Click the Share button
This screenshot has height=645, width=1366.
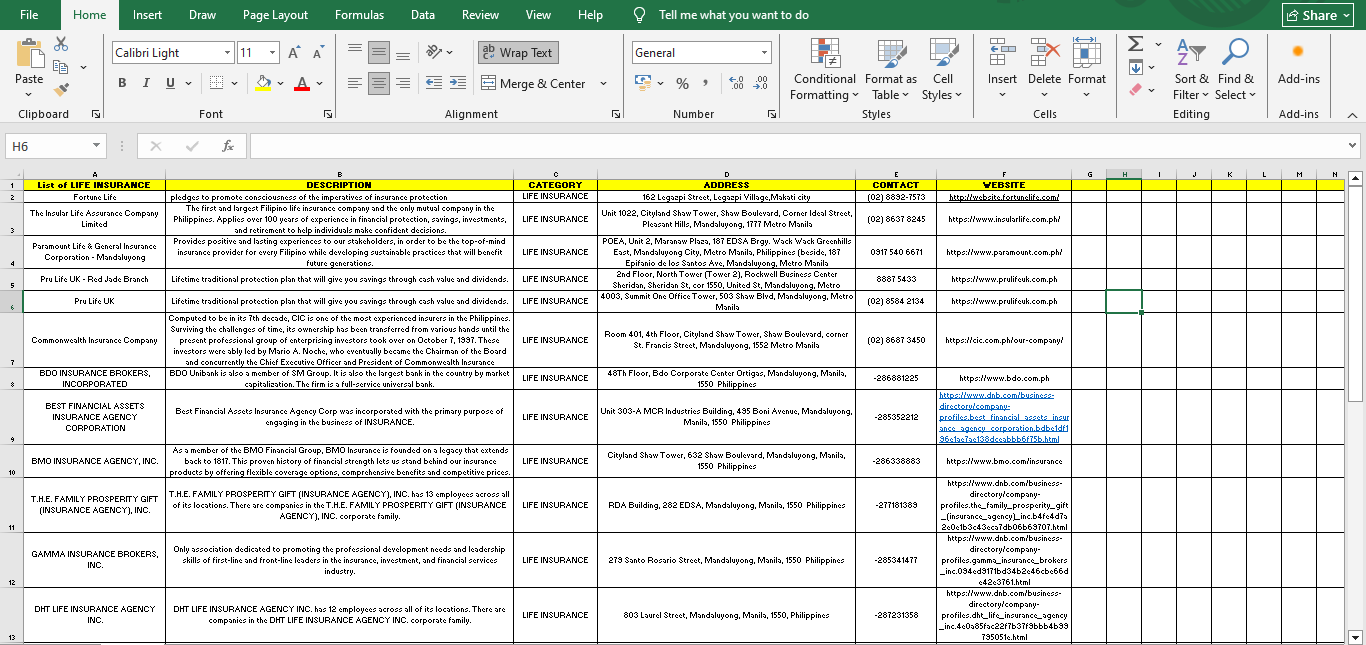click(1319, 15)
